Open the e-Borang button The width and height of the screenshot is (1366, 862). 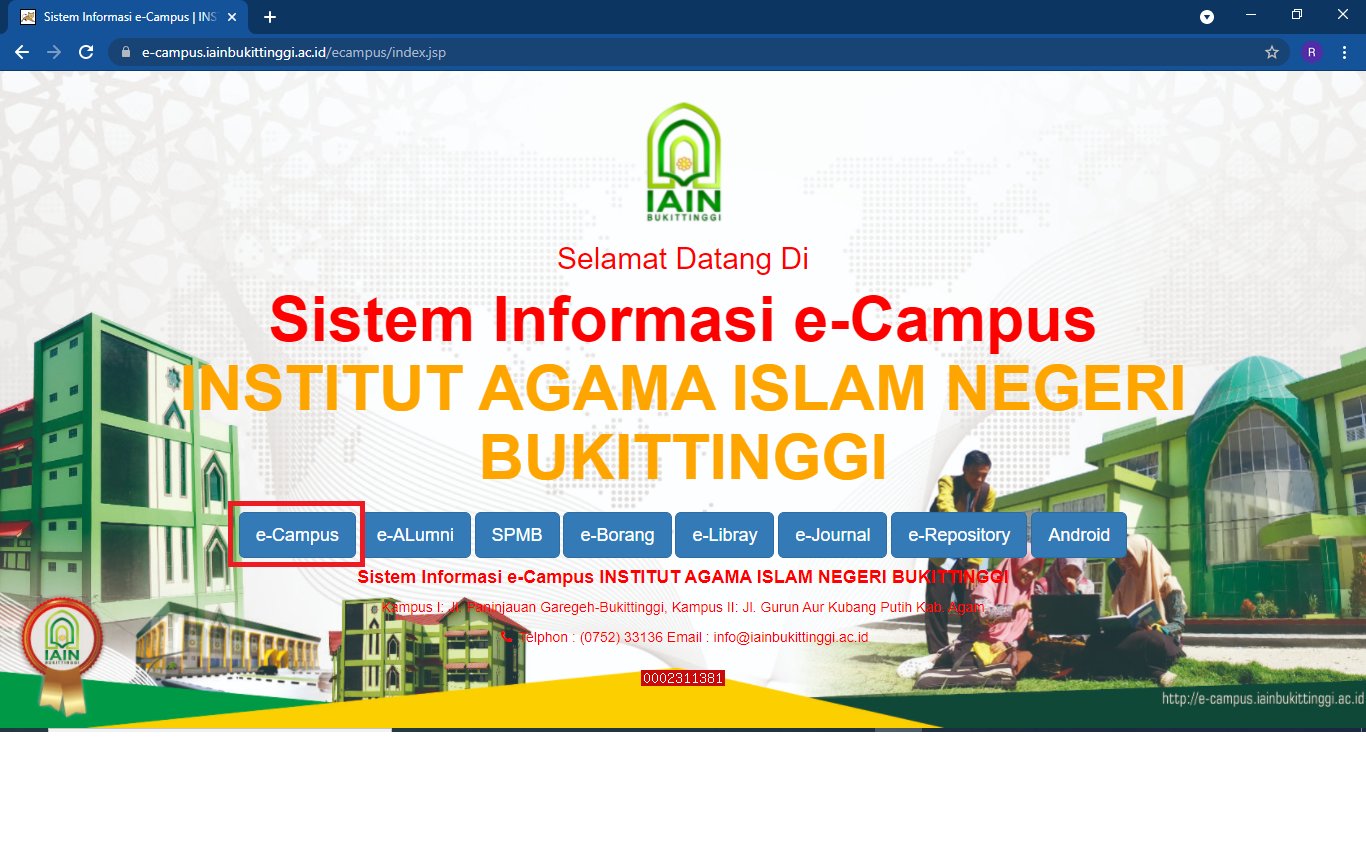click(617, 535)
